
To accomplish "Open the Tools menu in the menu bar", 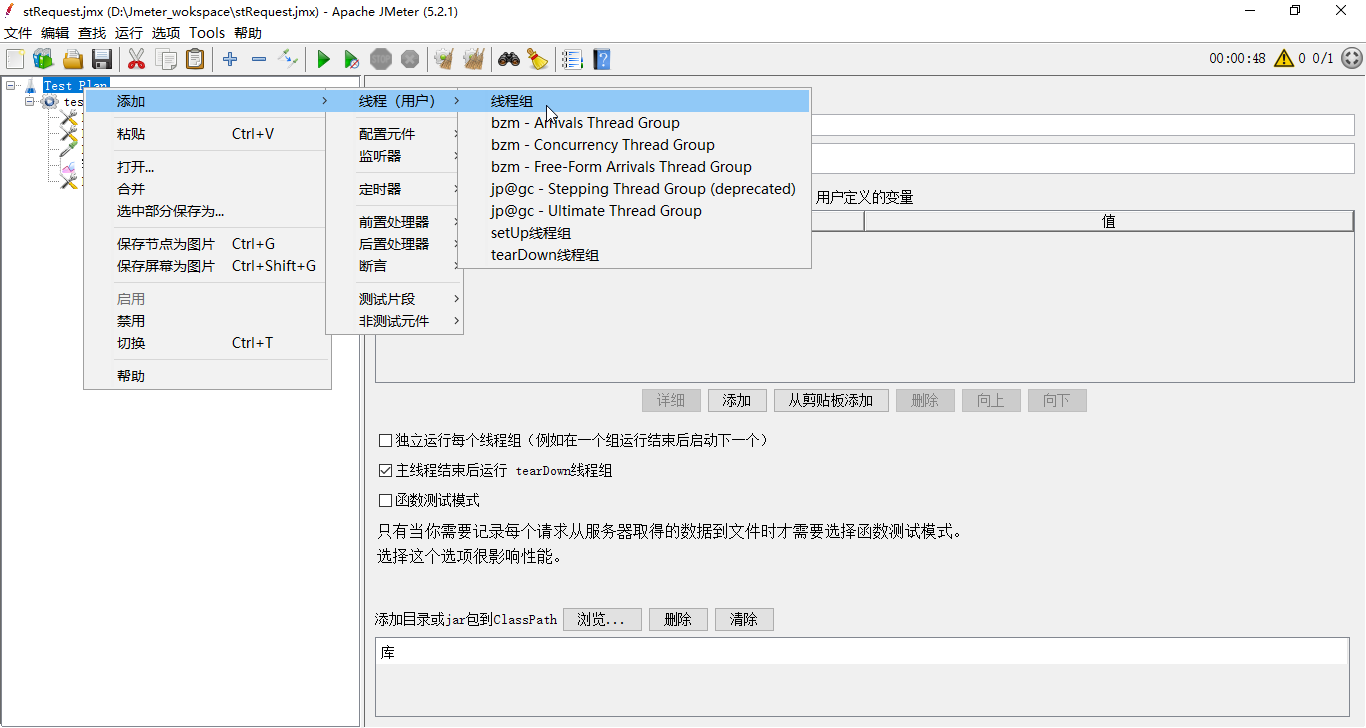I will pos(207,33).
